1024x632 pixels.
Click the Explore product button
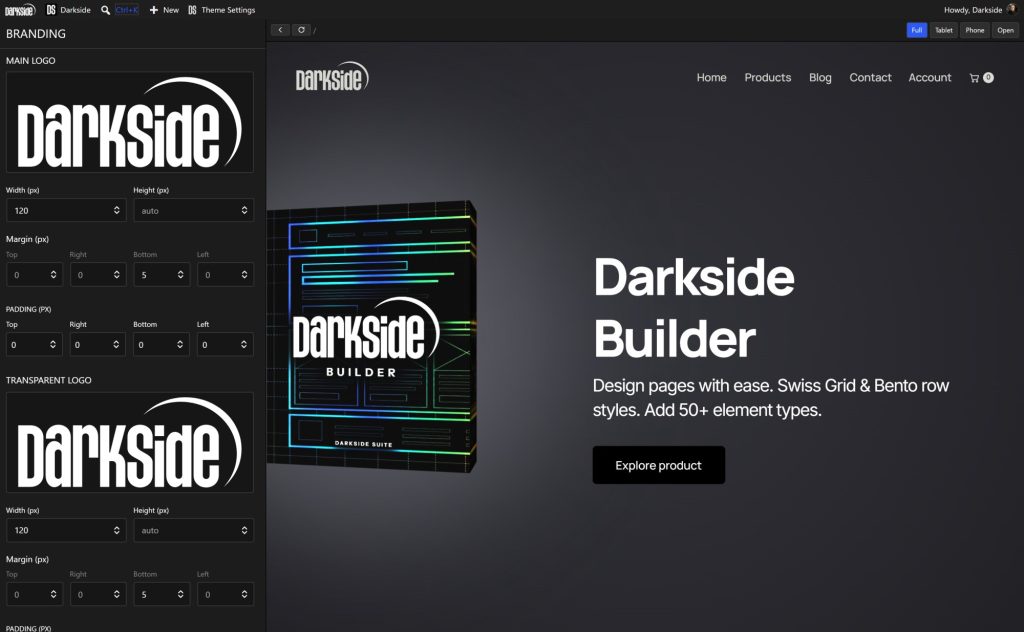coord(658,465)
